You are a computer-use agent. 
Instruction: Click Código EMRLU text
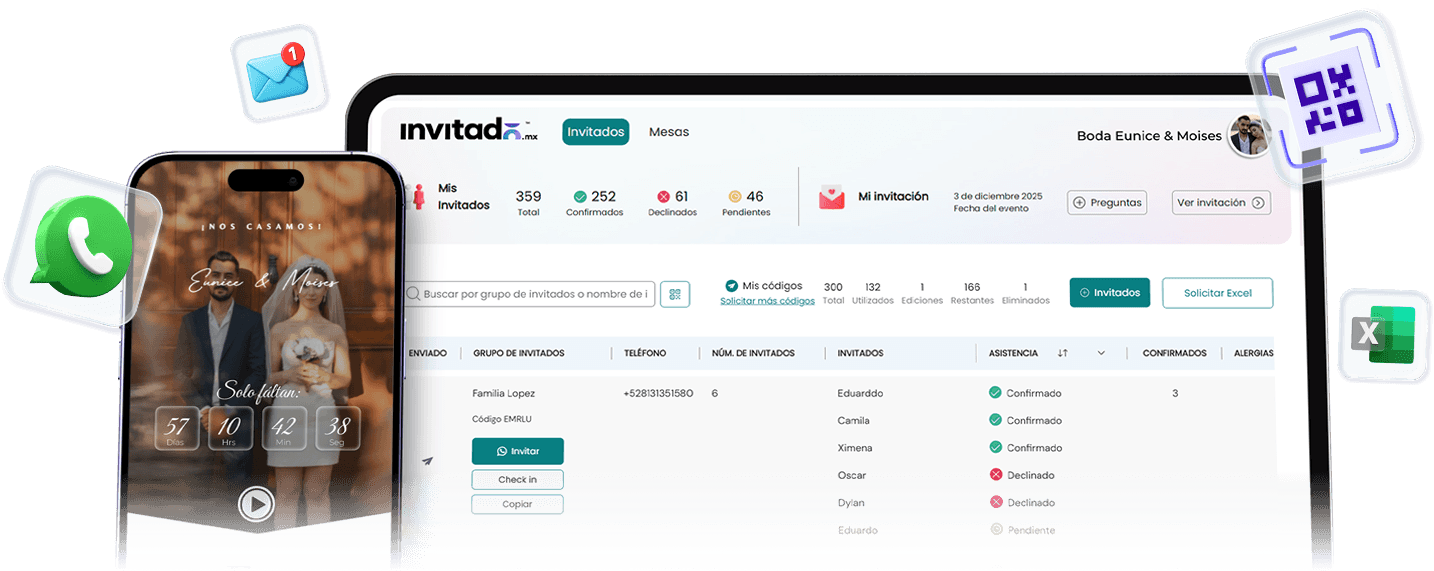(502, 419)
